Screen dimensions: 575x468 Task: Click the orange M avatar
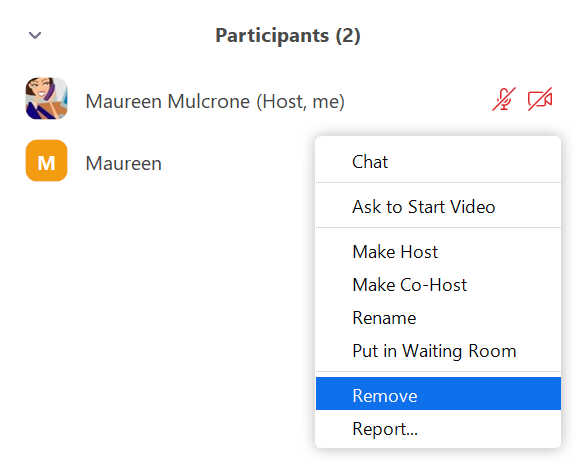47,160
